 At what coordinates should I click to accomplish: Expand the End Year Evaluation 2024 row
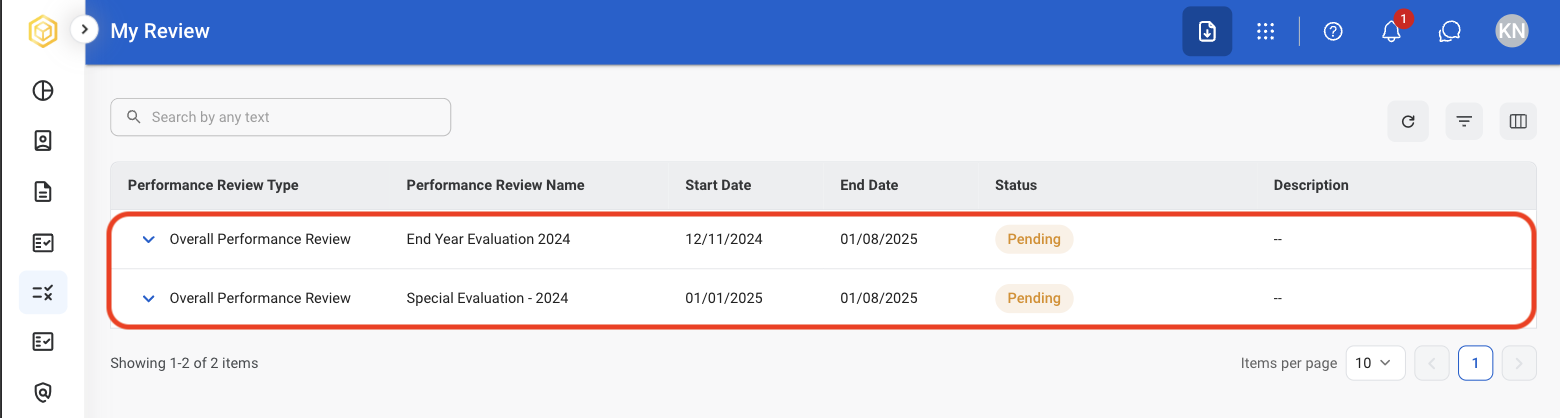pos(149,239)
